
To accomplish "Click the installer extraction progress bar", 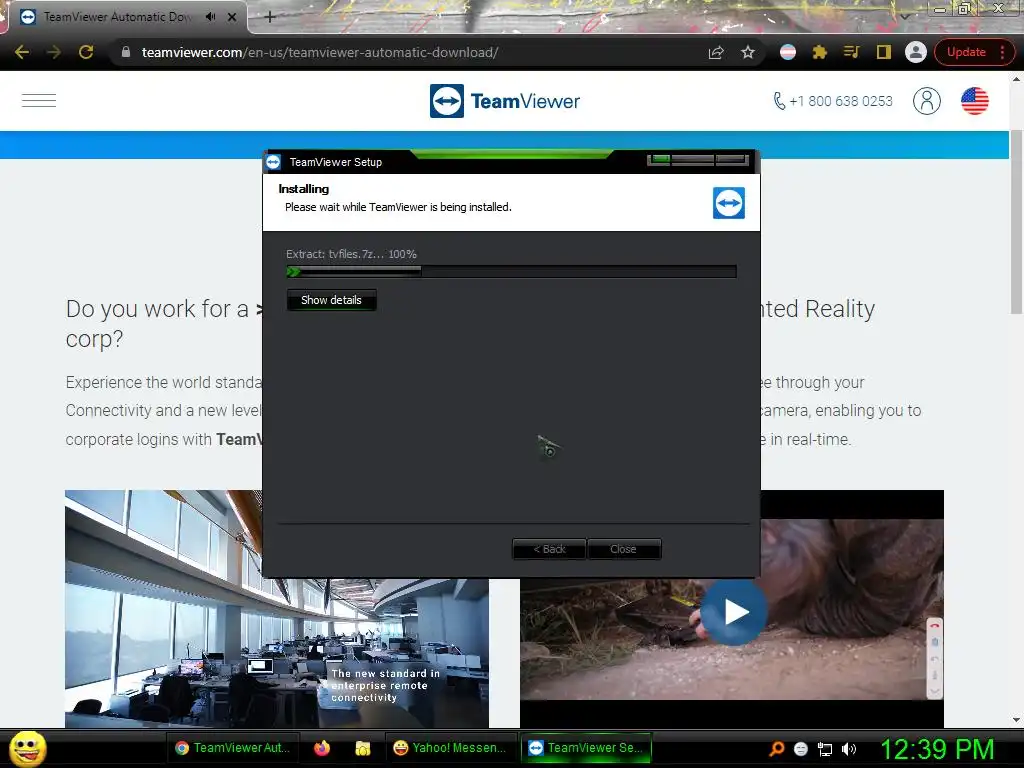I will point(511,272).
